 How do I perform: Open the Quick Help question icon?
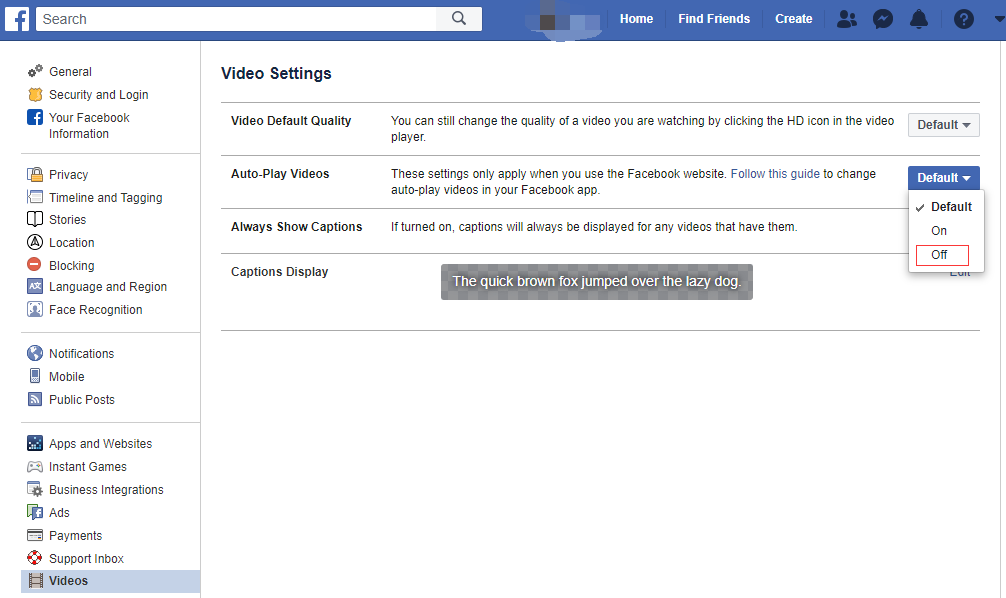pyautogui.click(x=963, y=19)
